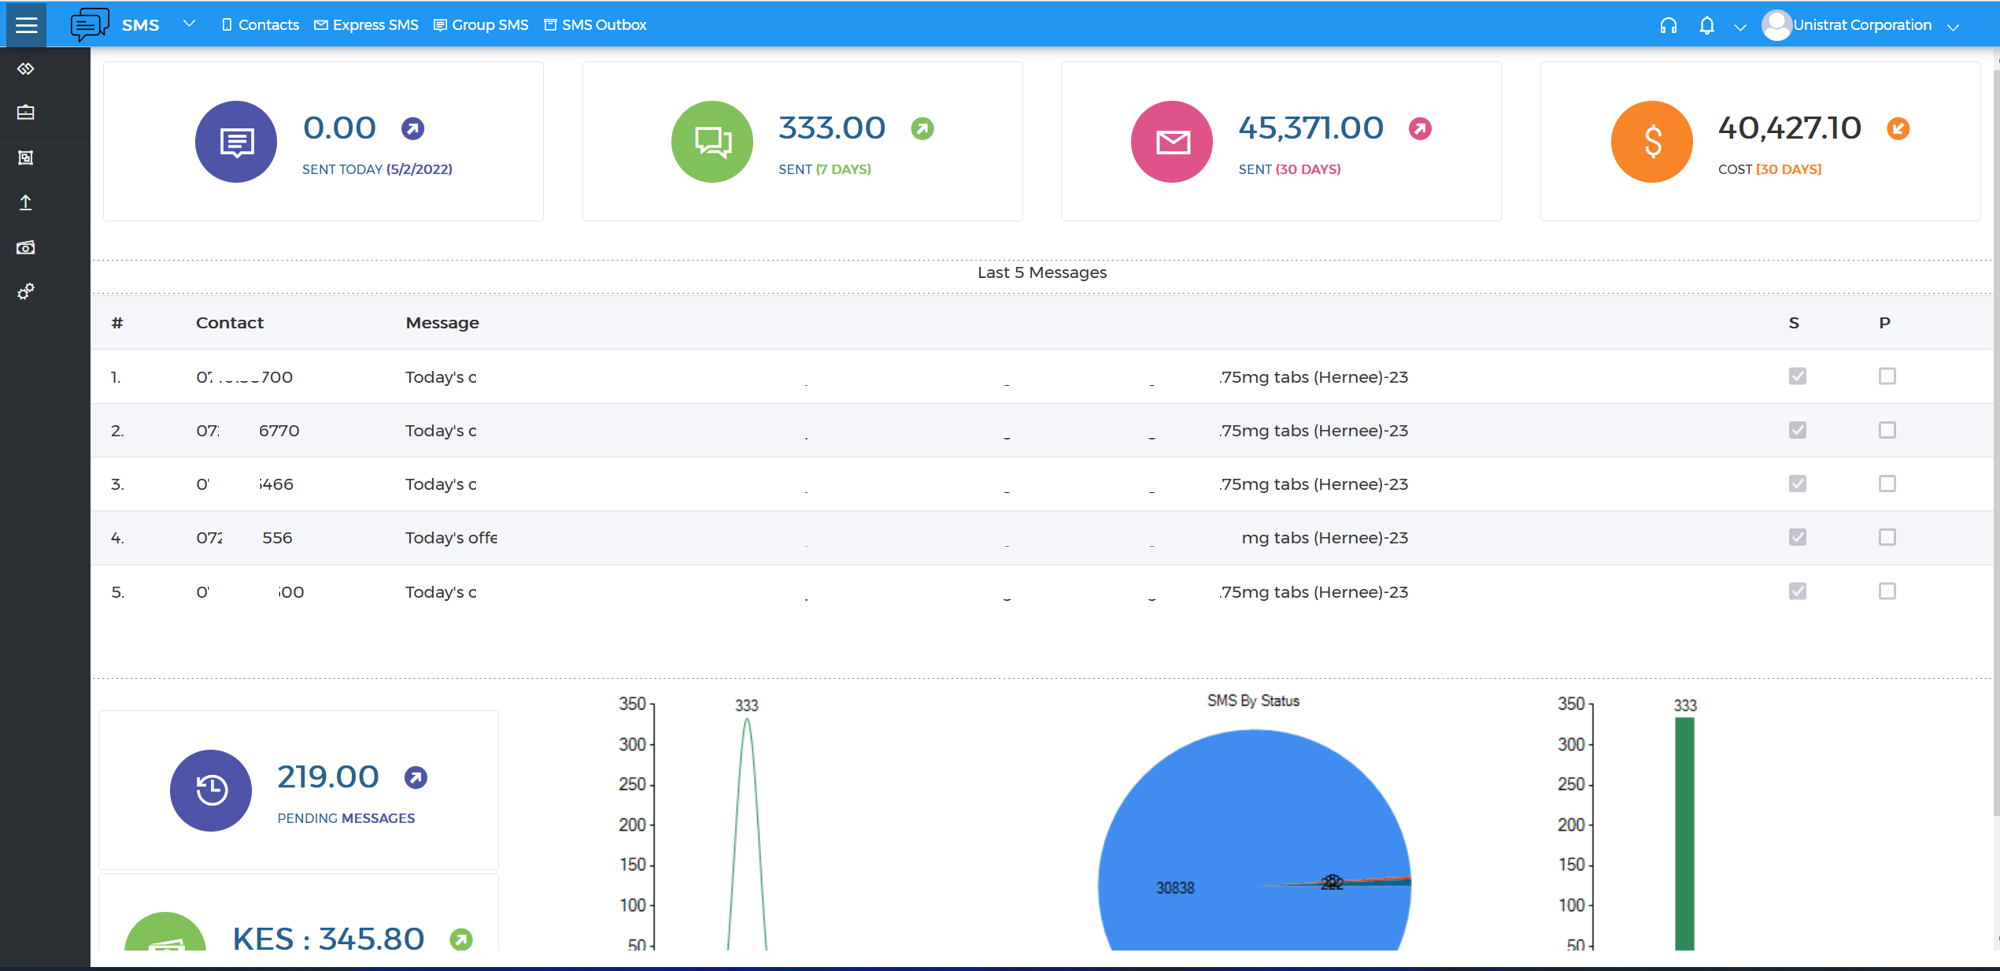Screen dimensions: 2000x971
Task: Open the Sent 30 Days arrow link
Action: (1420, 128)
